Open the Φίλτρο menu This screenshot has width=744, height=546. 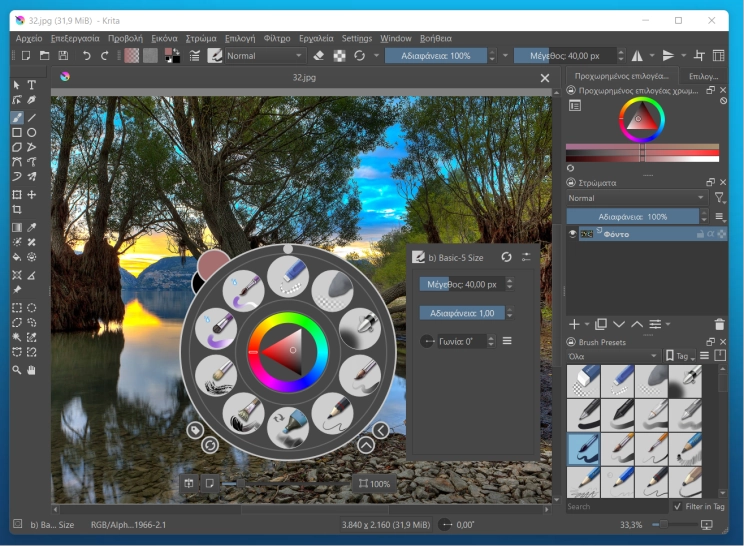[x=277, y=38]
